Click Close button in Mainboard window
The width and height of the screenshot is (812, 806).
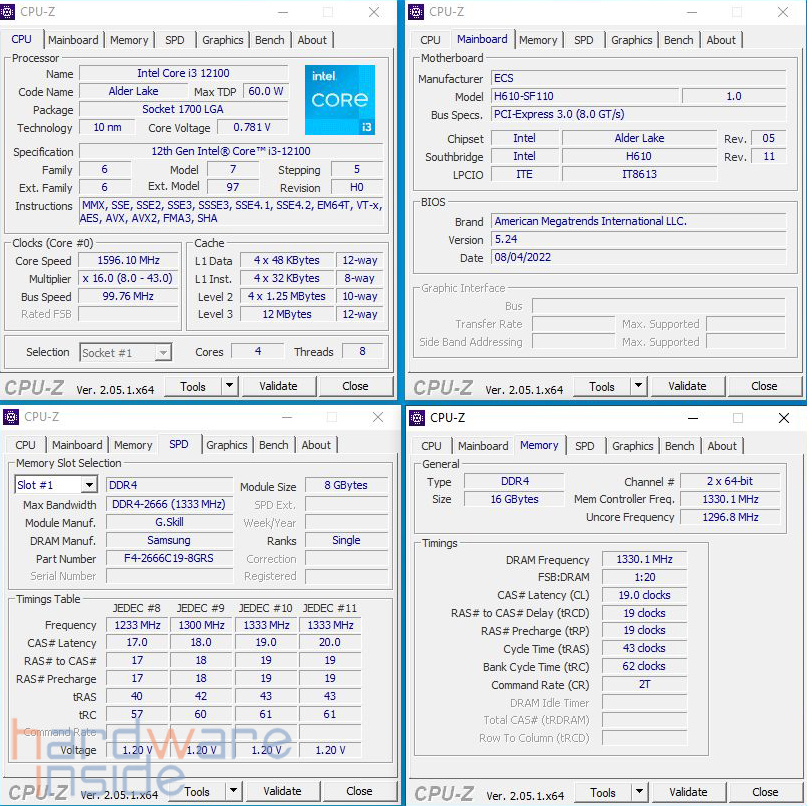[x=764, y=386]
